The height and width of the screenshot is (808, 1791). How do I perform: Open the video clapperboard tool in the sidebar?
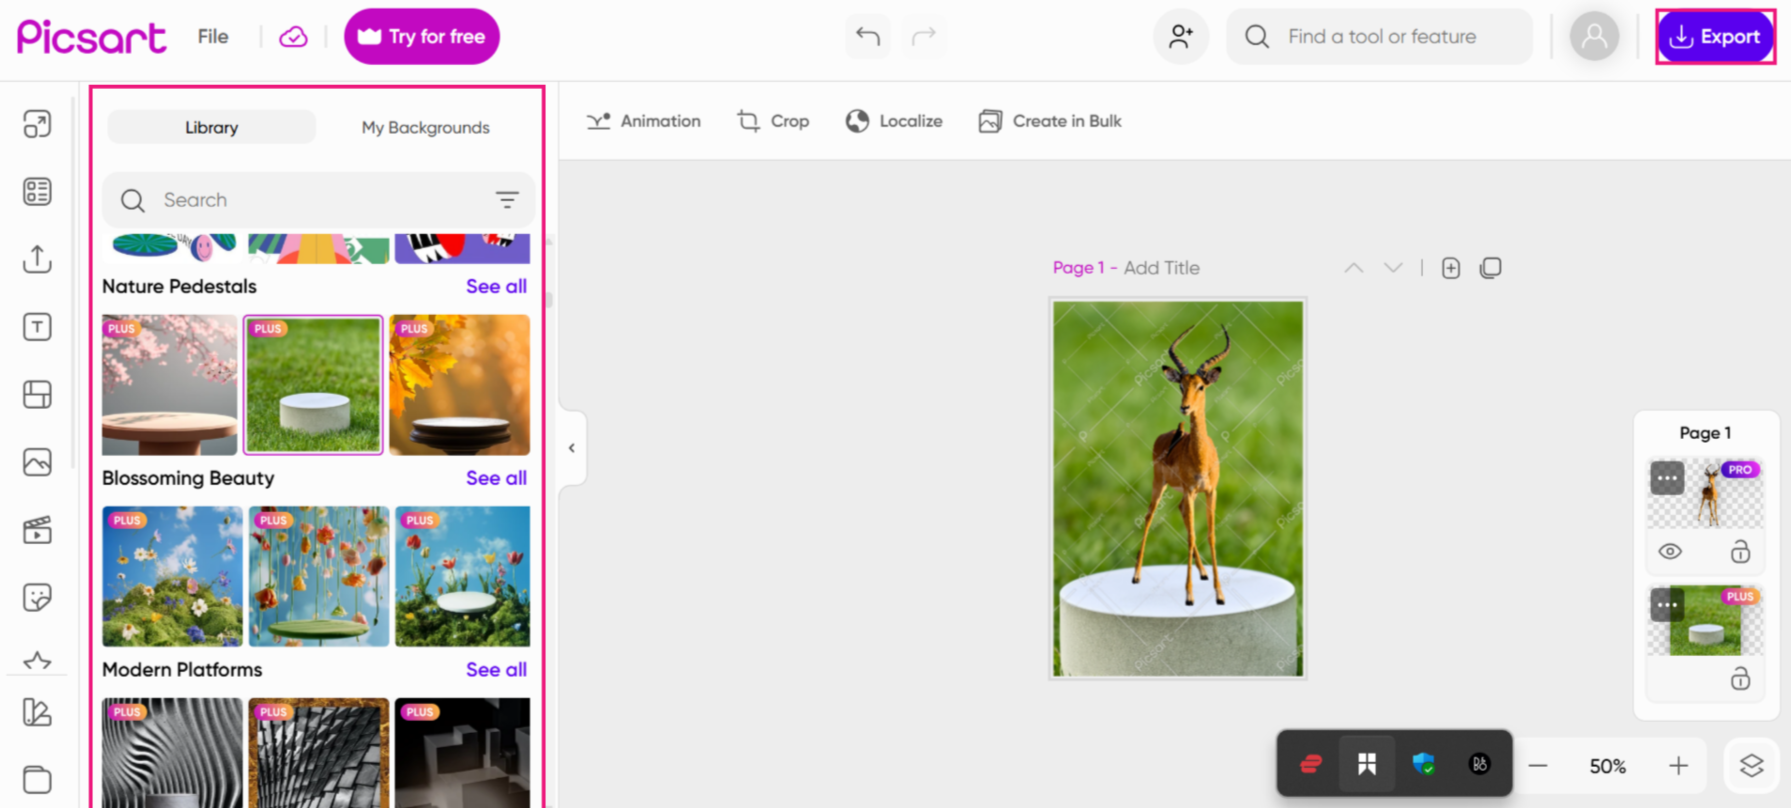pyautogui.click(x=37, y=530)
